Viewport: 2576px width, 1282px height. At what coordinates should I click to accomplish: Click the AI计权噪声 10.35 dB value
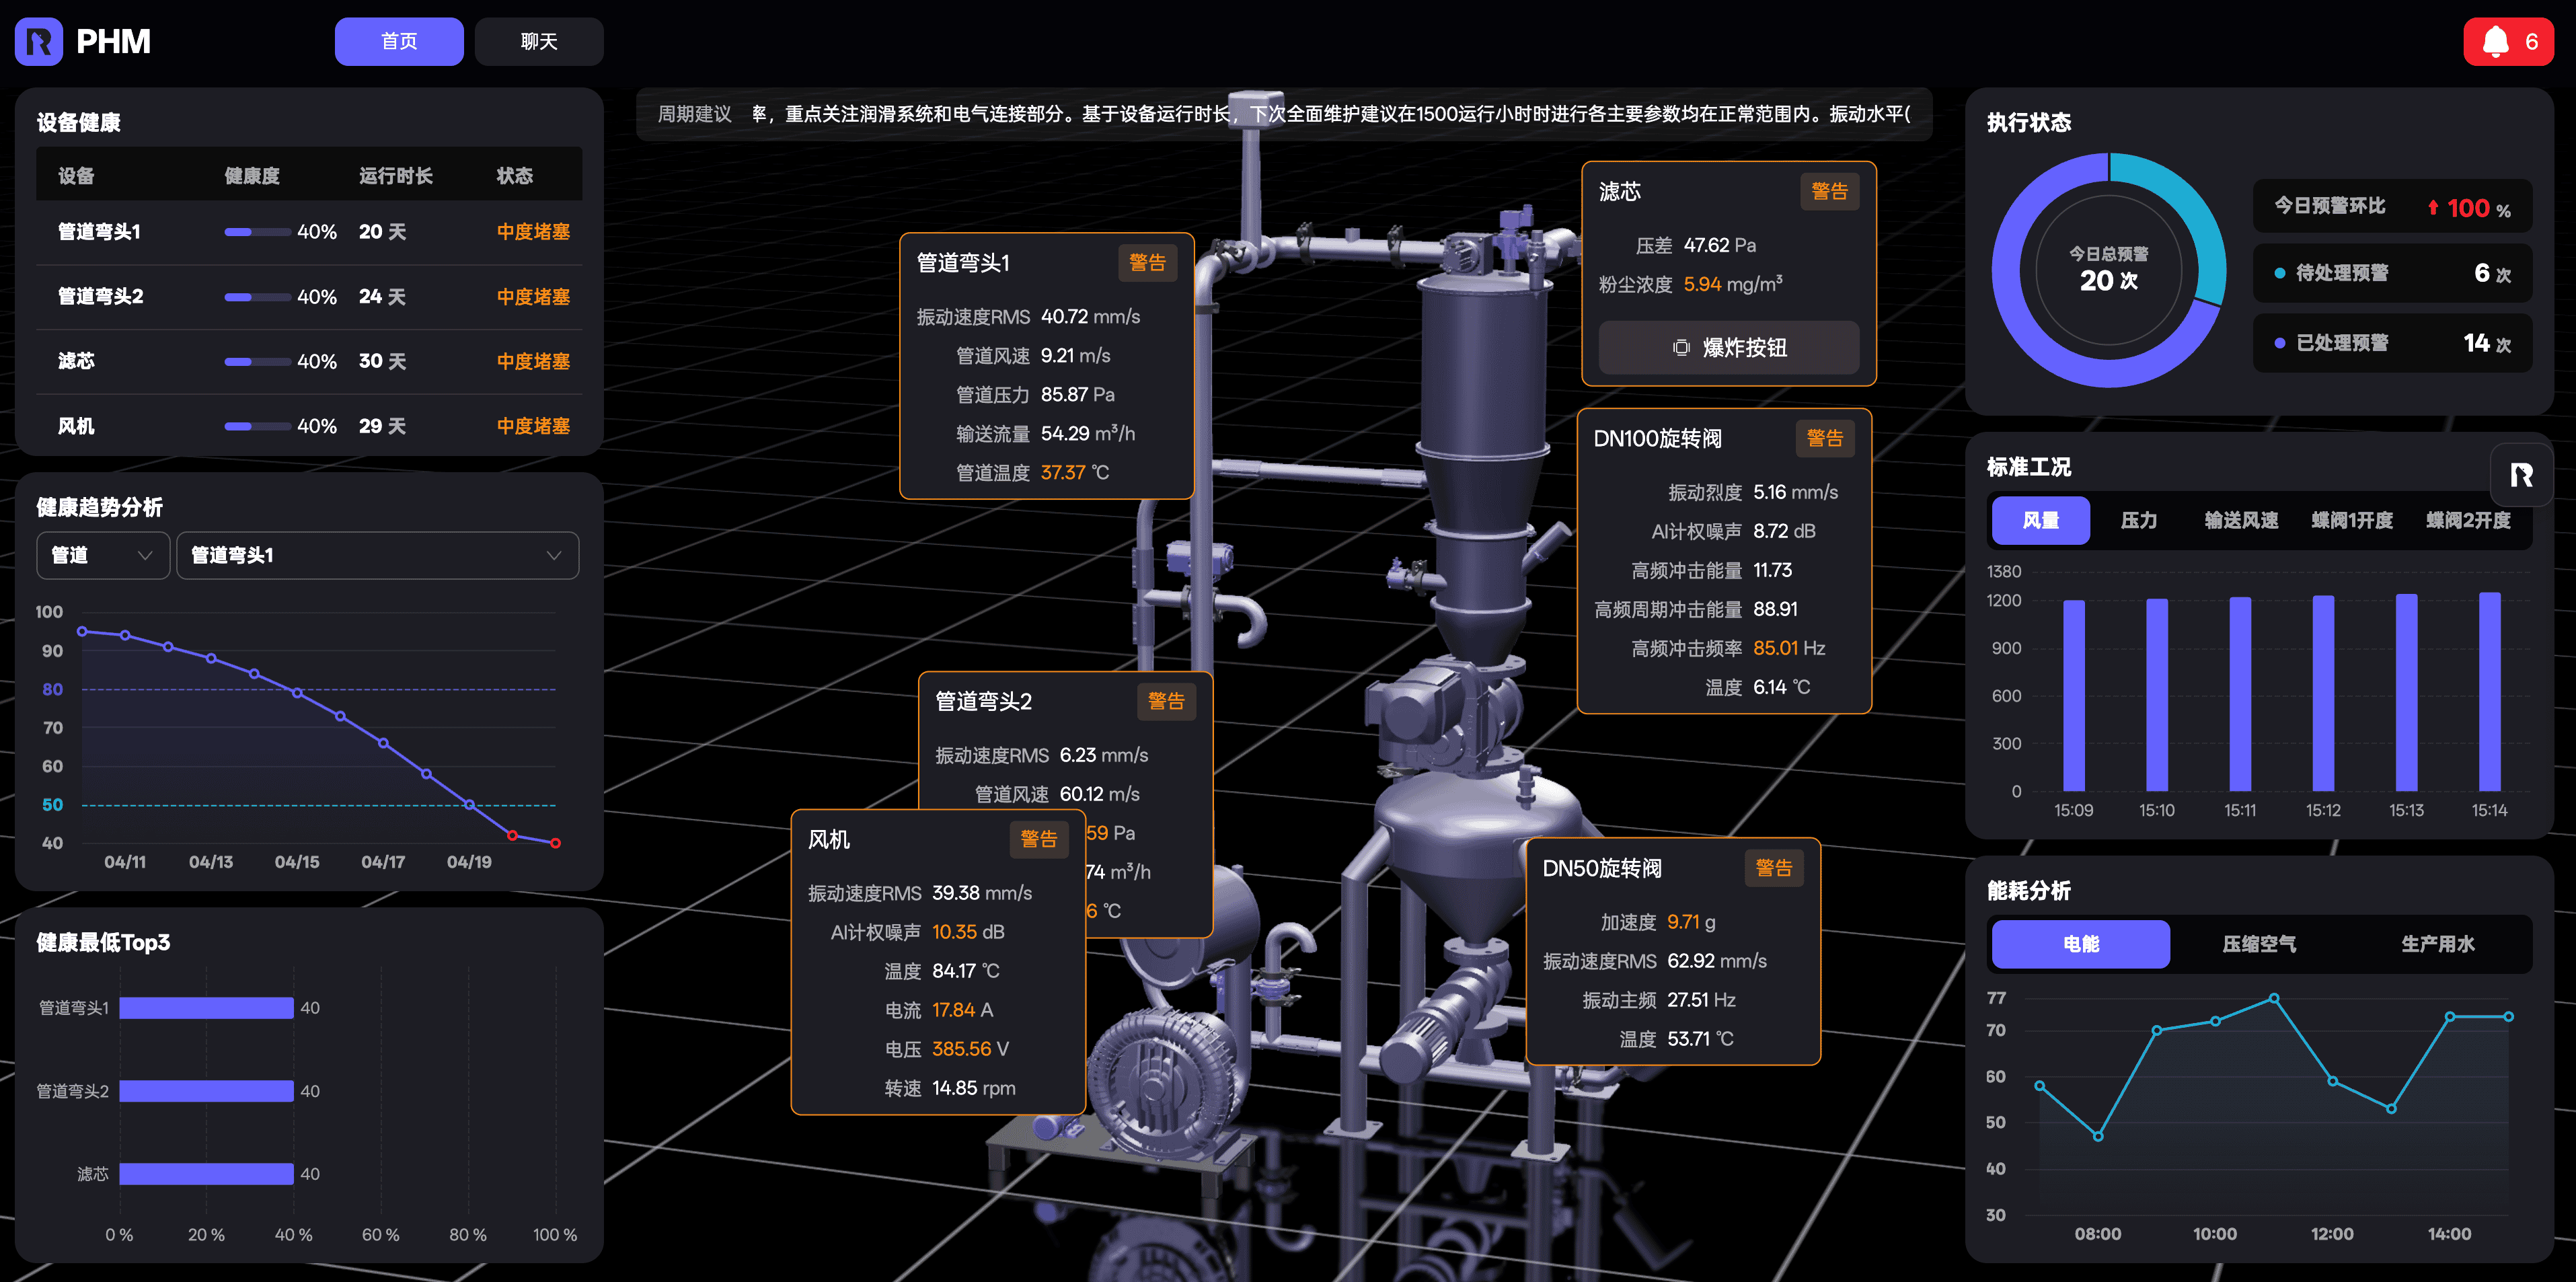968,932
